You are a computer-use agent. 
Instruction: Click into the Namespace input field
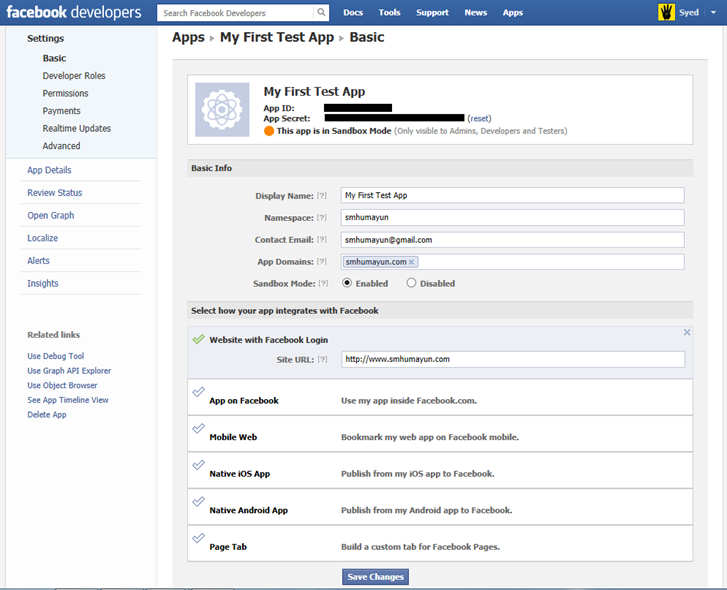pyautogui.click(x=512, y=217)
